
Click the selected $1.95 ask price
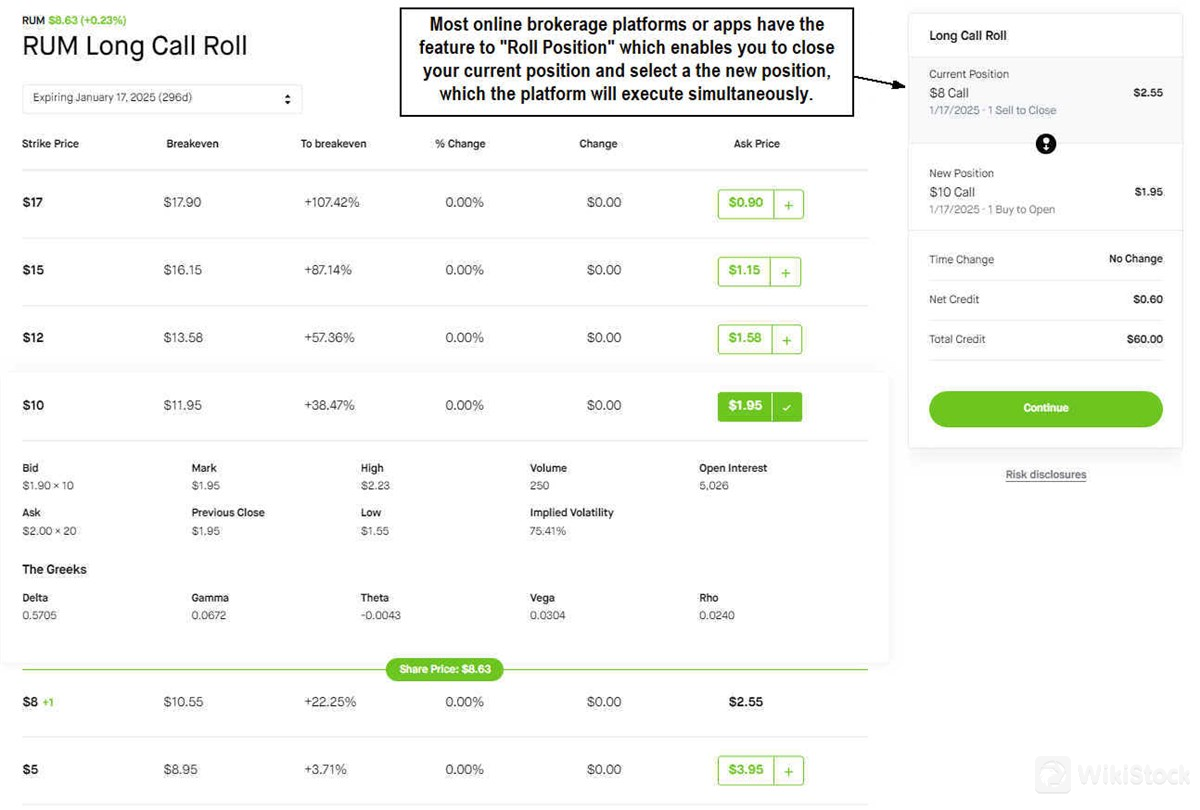[x=745, y=406]
